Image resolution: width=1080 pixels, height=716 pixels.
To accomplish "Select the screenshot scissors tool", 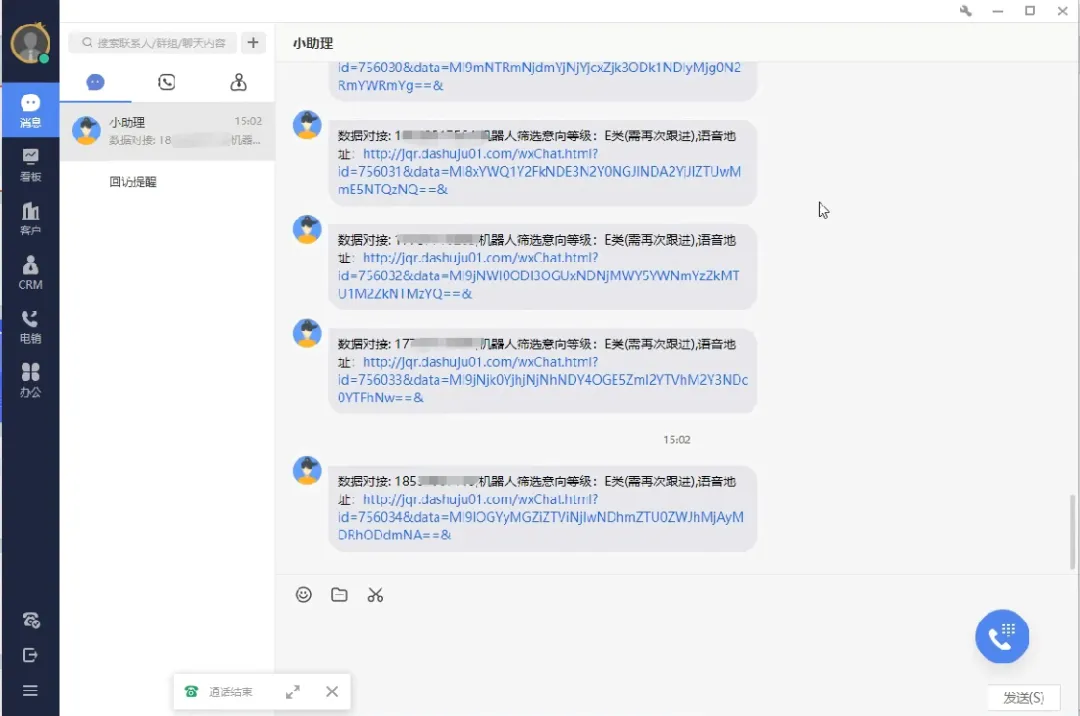I will pos(375,594).
